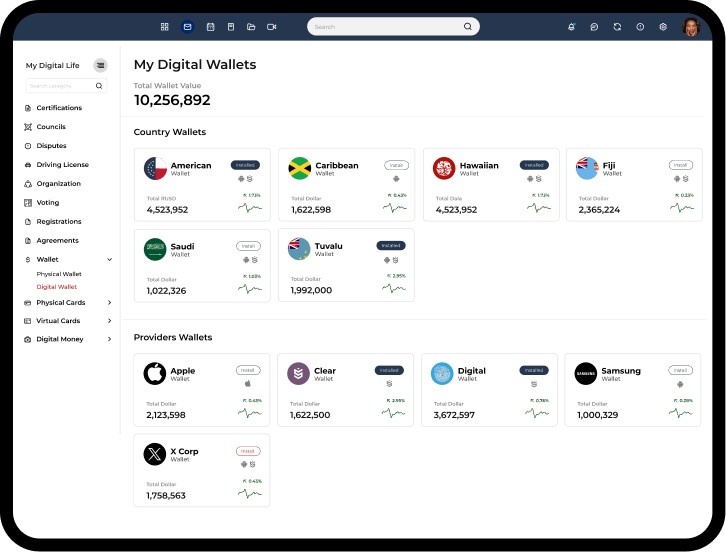Open the calendar icon in top bar
This screenshot has width=726, height=552.
(210, 27)
